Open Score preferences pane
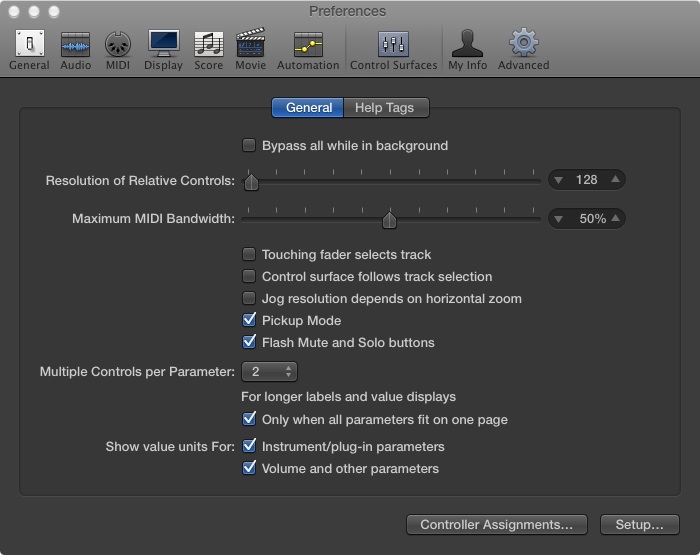 click(x=208, y=50)
